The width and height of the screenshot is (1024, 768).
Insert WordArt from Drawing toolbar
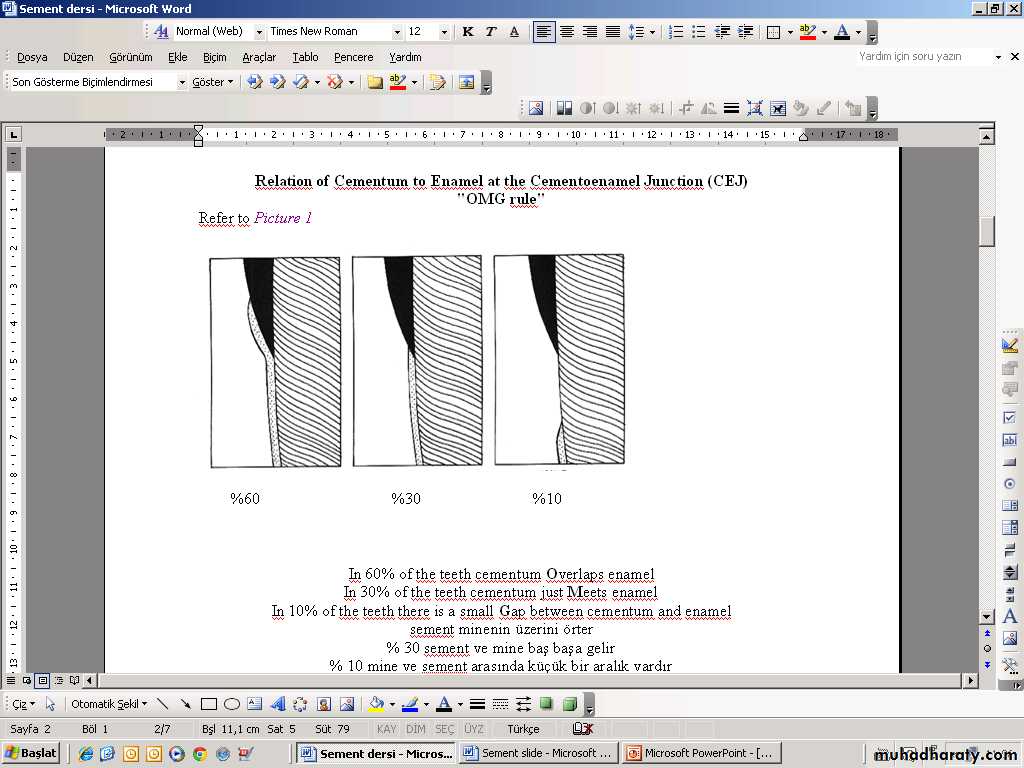pos(278,704)
